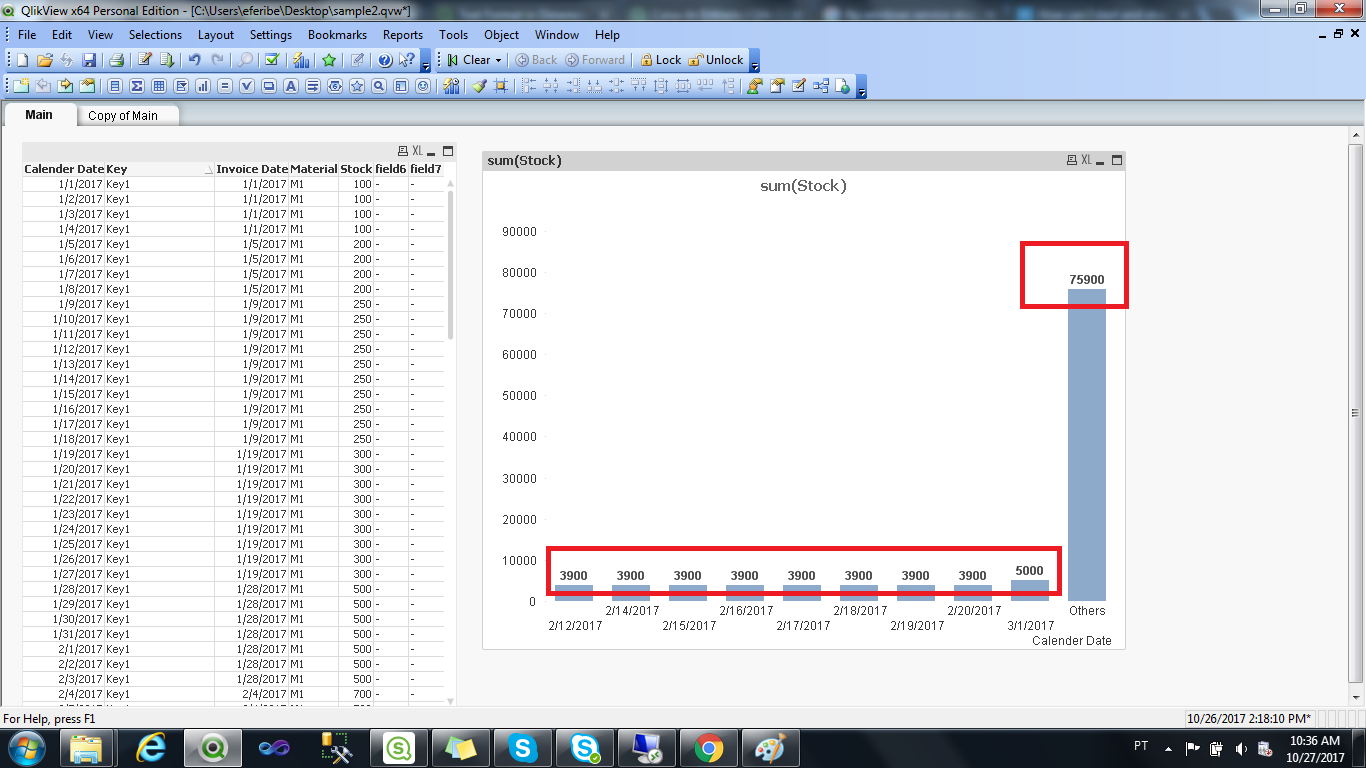Open standard toolbar options arrow

point(425,61)
